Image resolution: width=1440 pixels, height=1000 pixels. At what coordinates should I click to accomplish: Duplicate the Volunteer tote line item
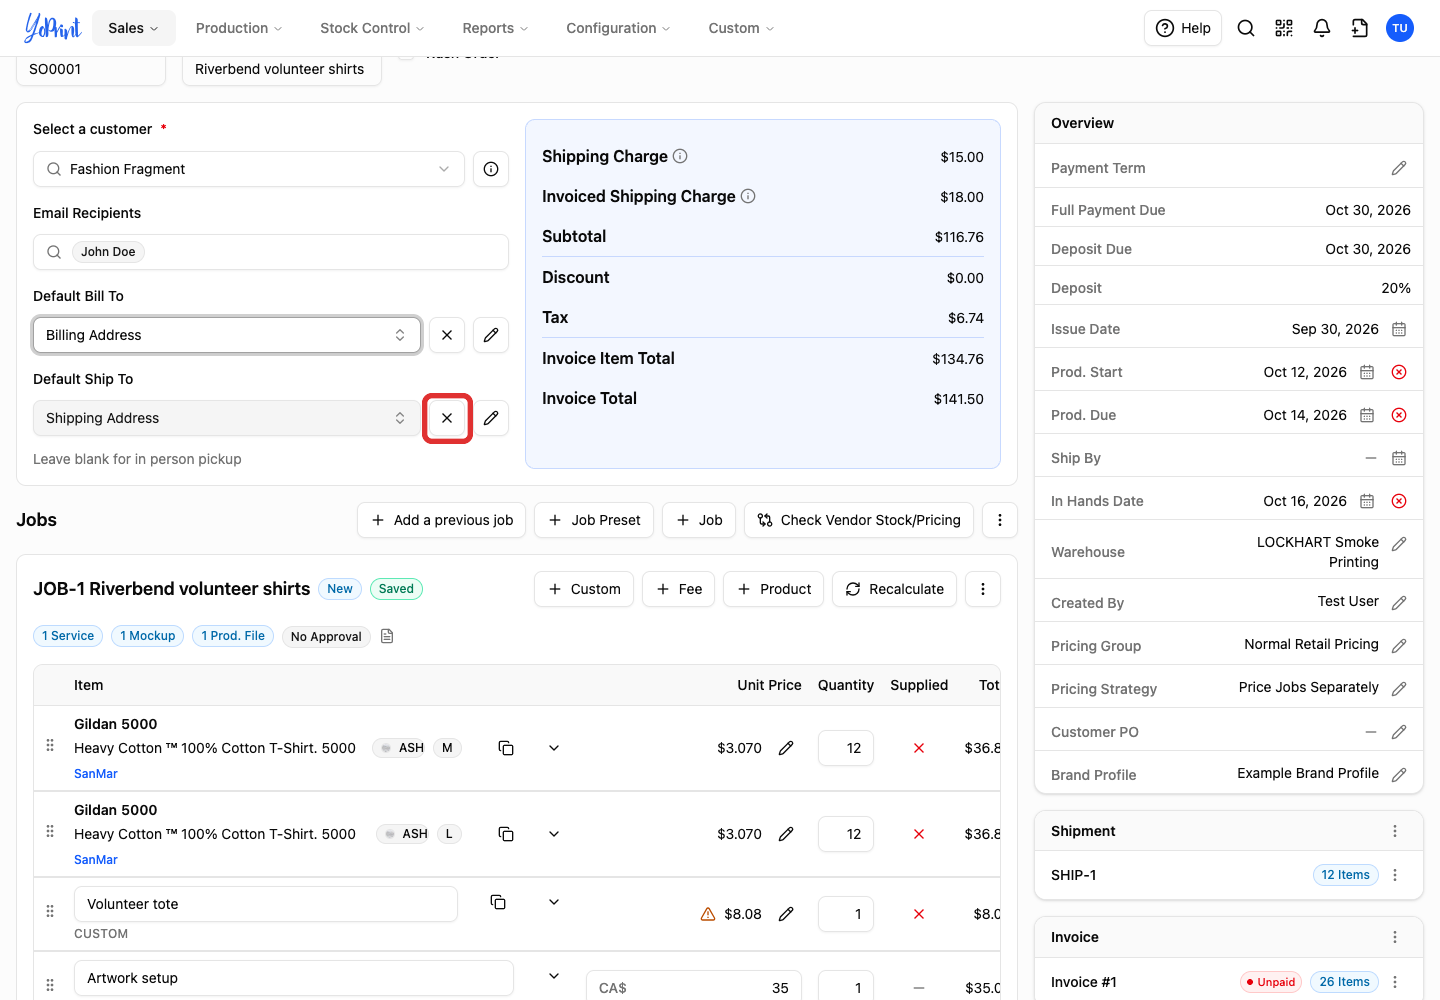coord(498,902)
